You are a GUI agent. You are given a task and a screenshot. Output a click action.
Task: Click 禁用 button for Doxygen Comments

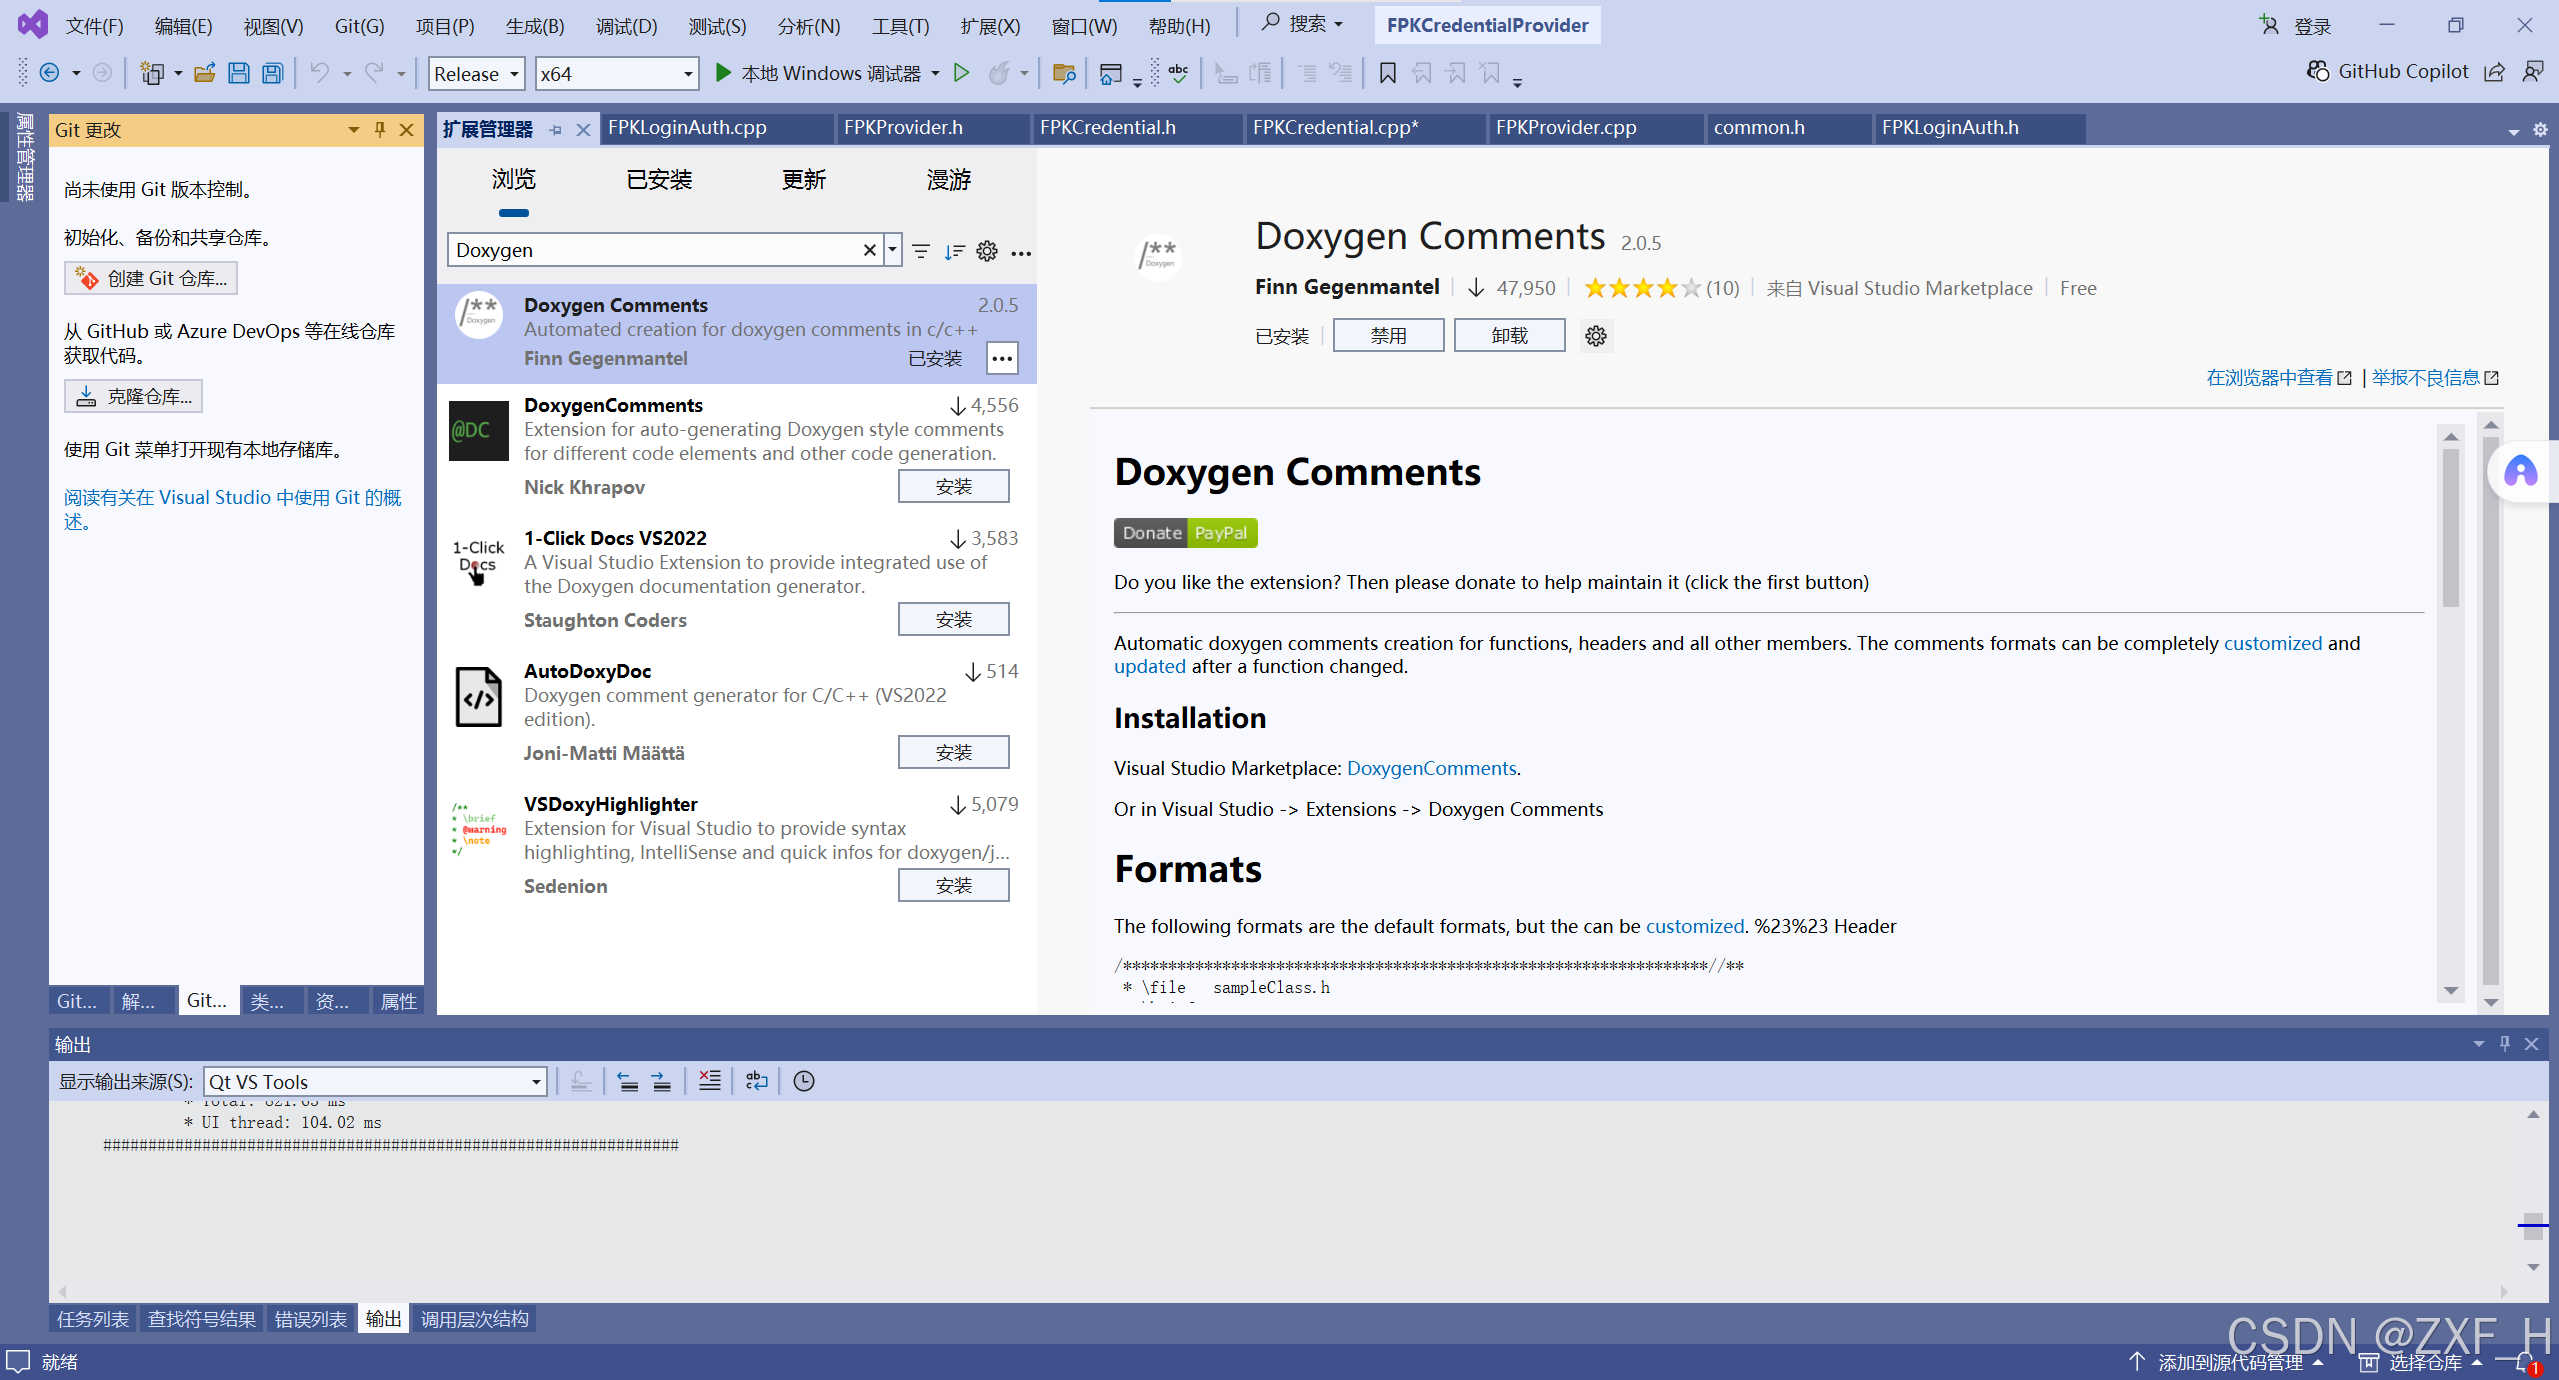point(1388,336)
